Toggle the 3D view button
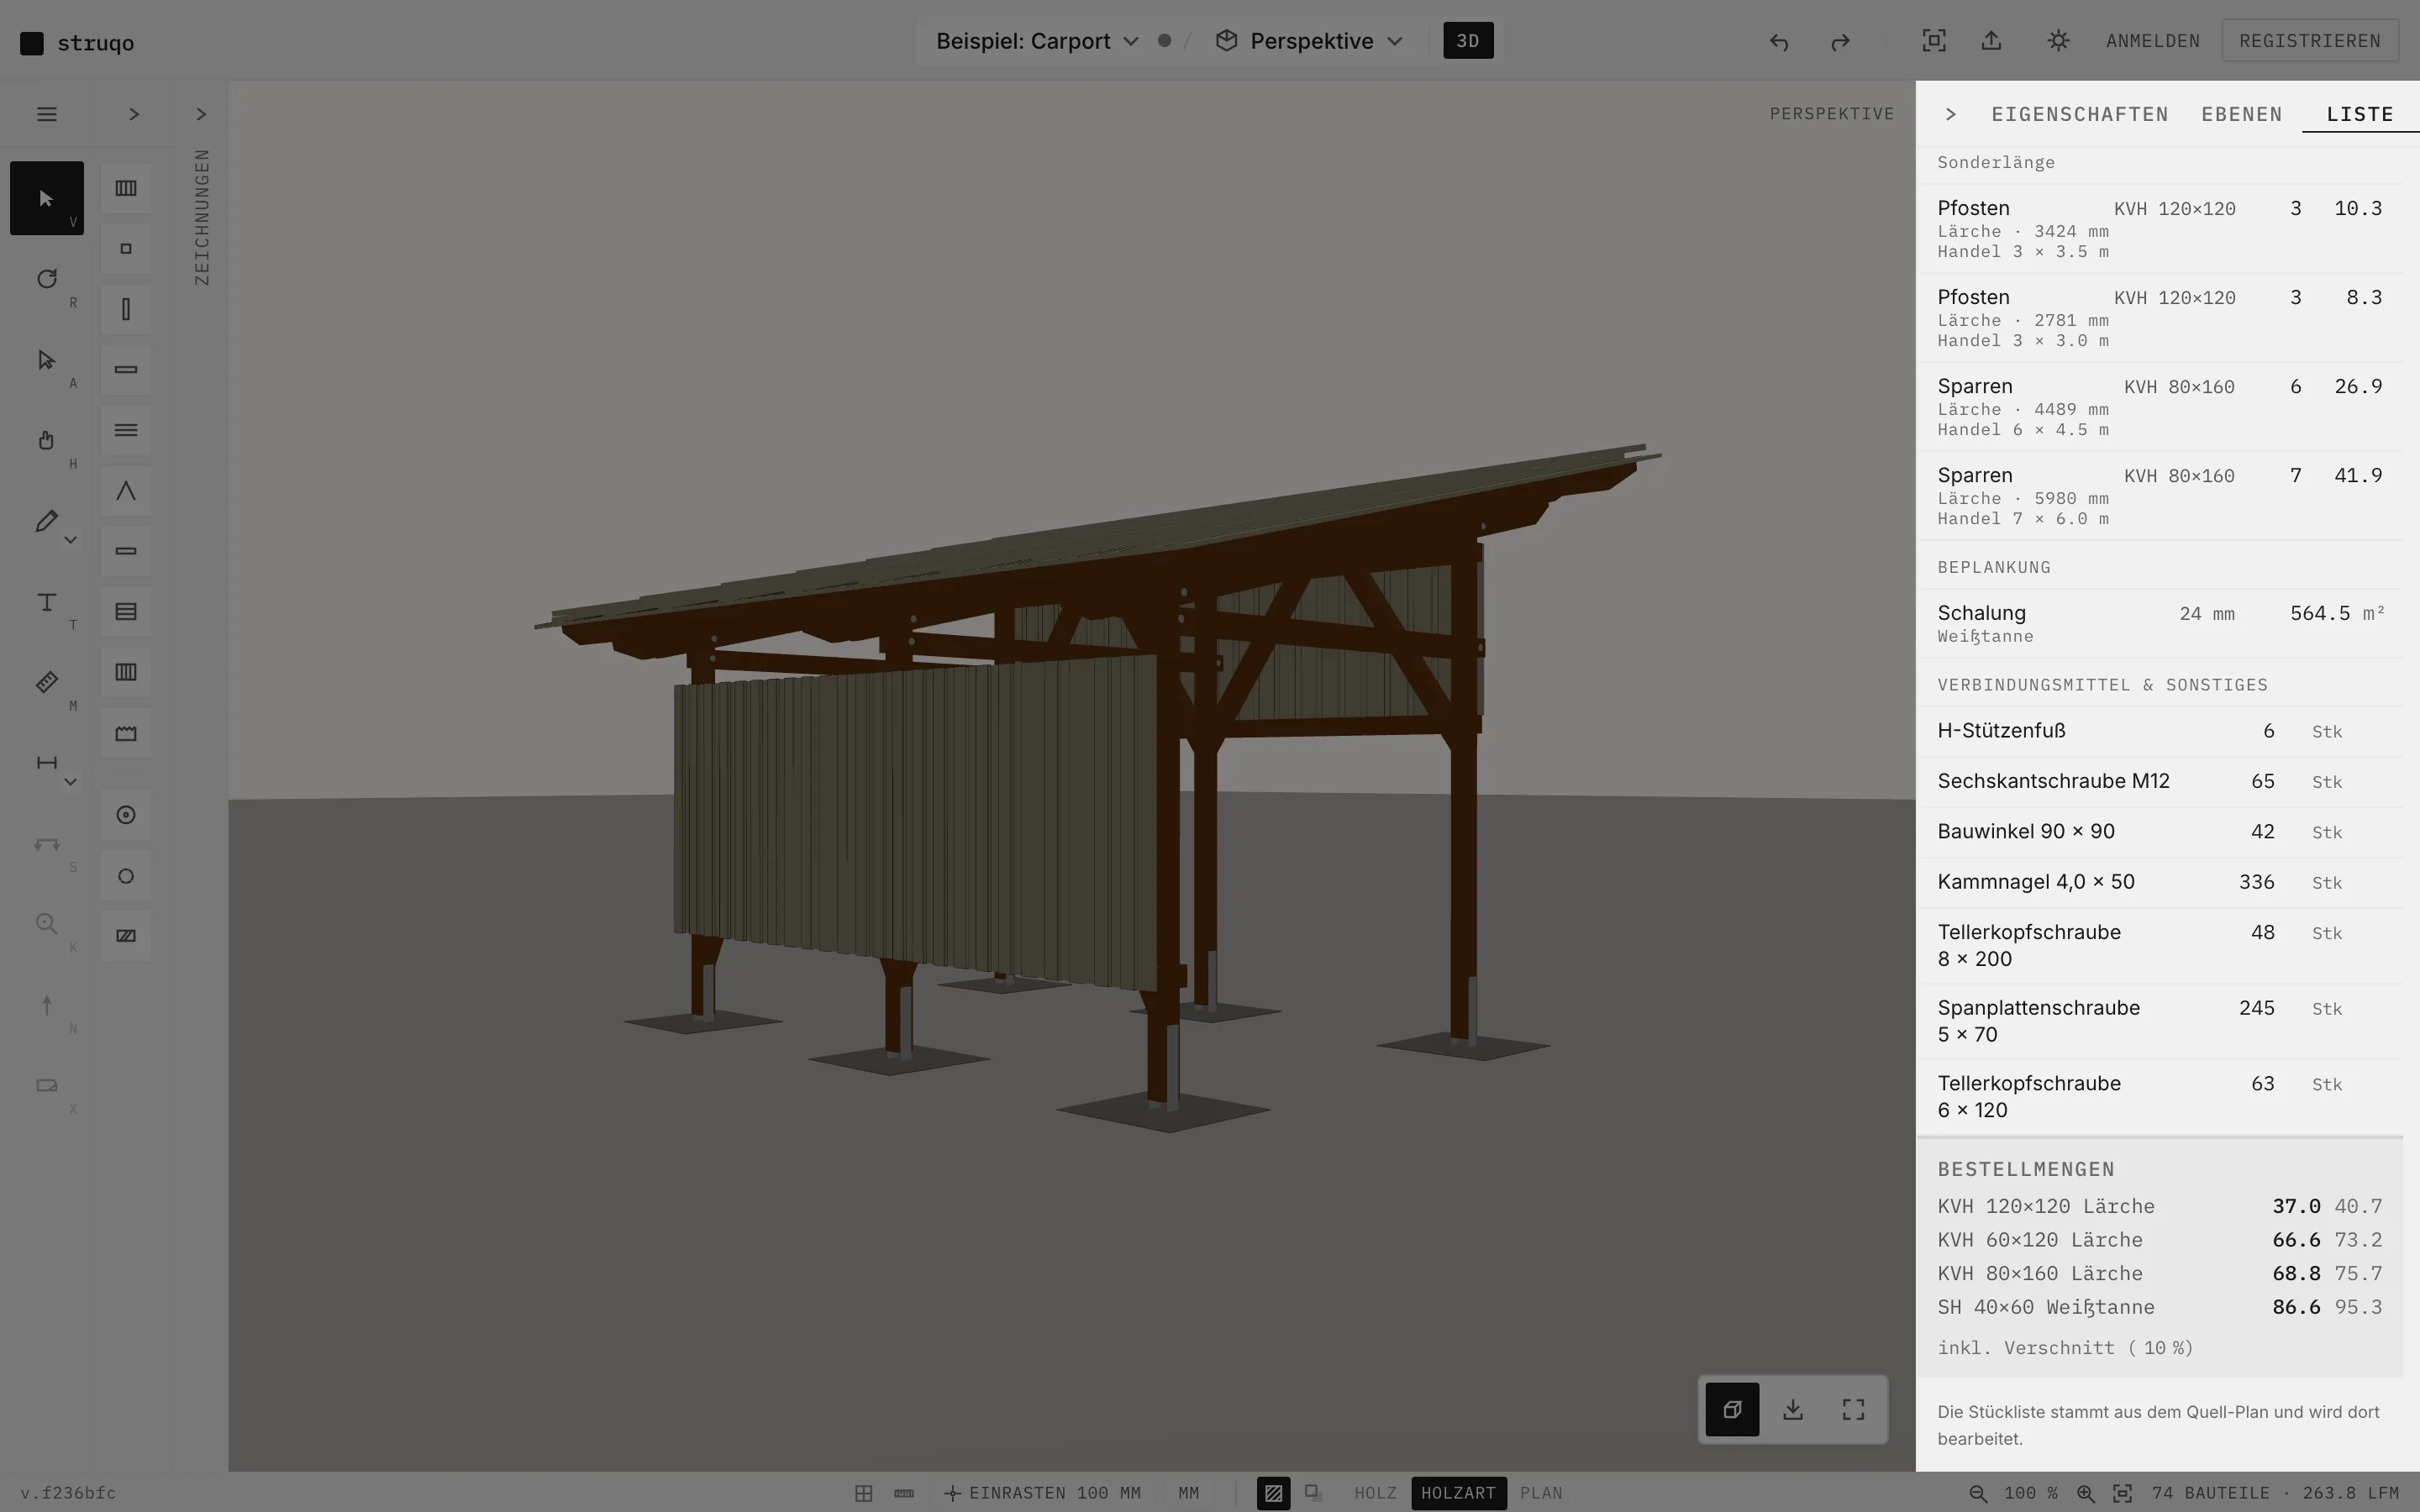The height and width of the screenshot is (1512, 2420). point(1467,41)
